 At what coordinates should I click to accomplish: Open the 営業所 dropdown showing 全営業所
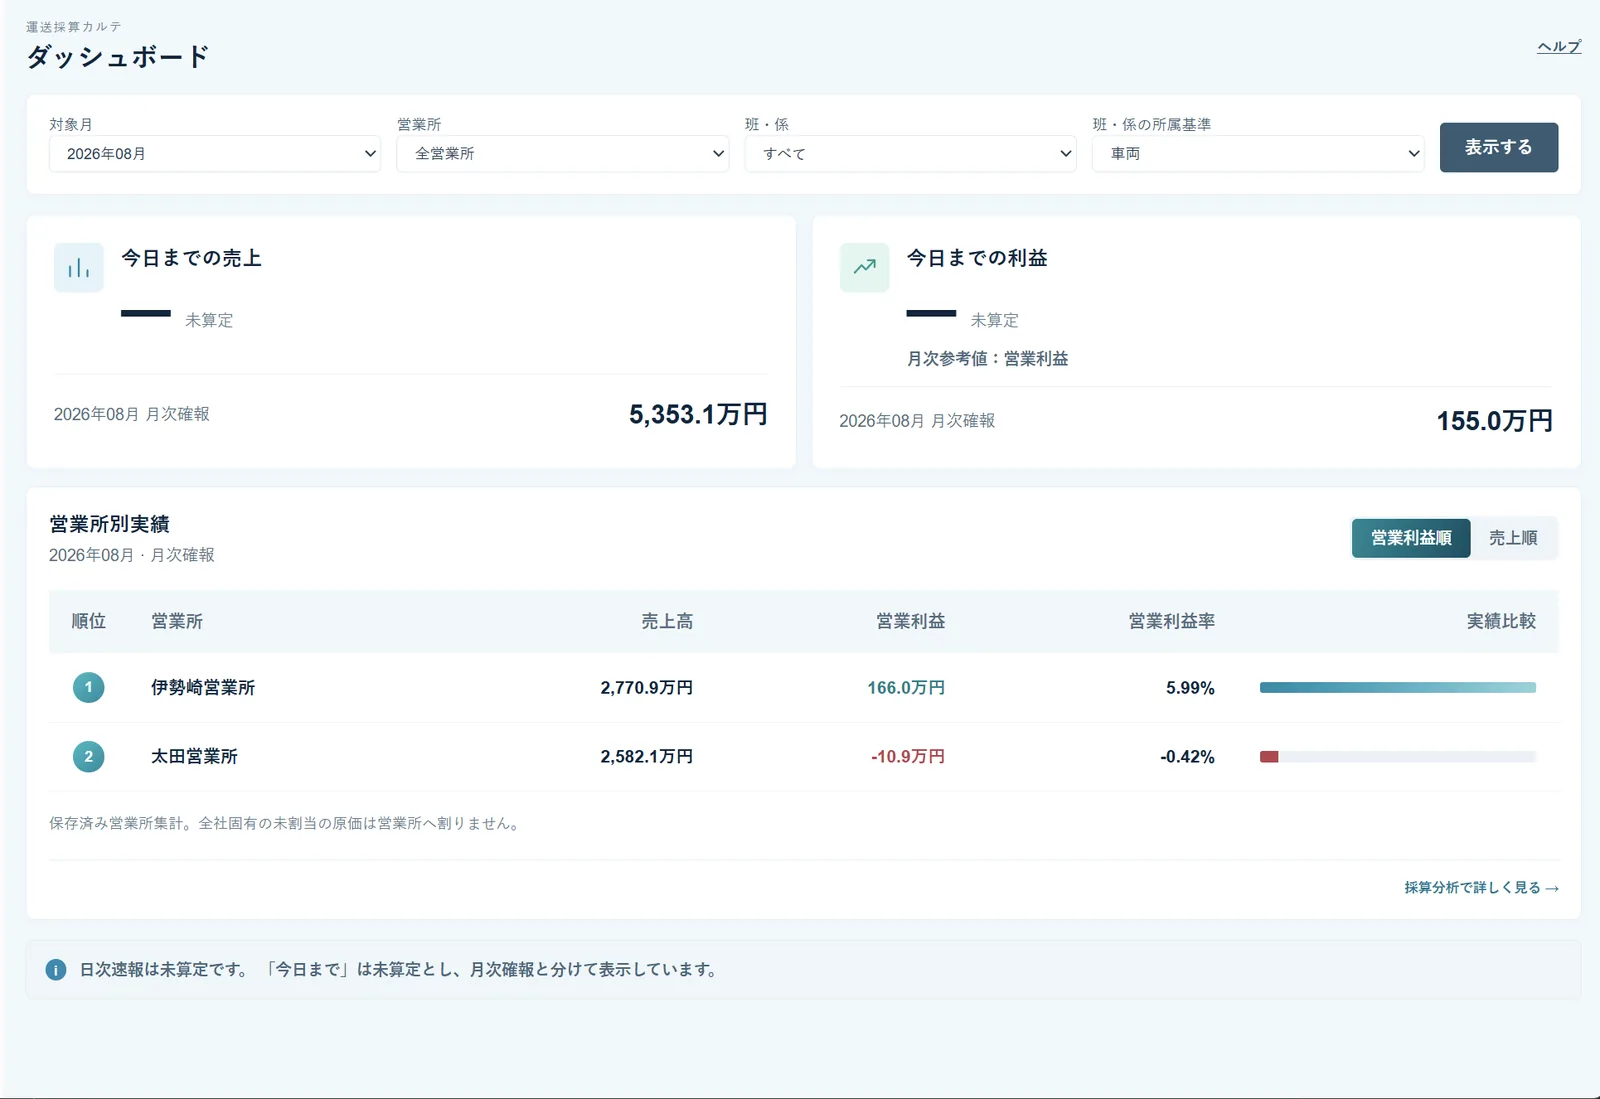point(563,154)
